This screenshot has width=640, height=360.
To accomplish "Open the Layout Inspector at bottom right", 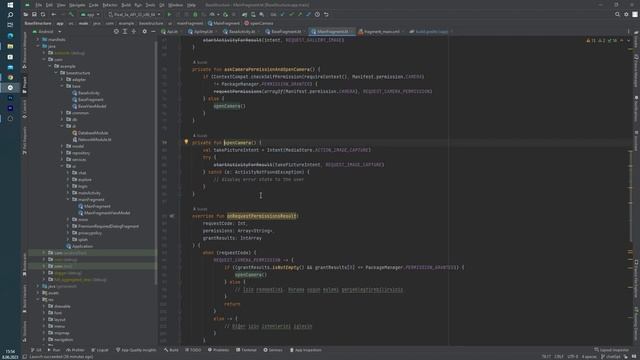I will click(x=611, y=350).
